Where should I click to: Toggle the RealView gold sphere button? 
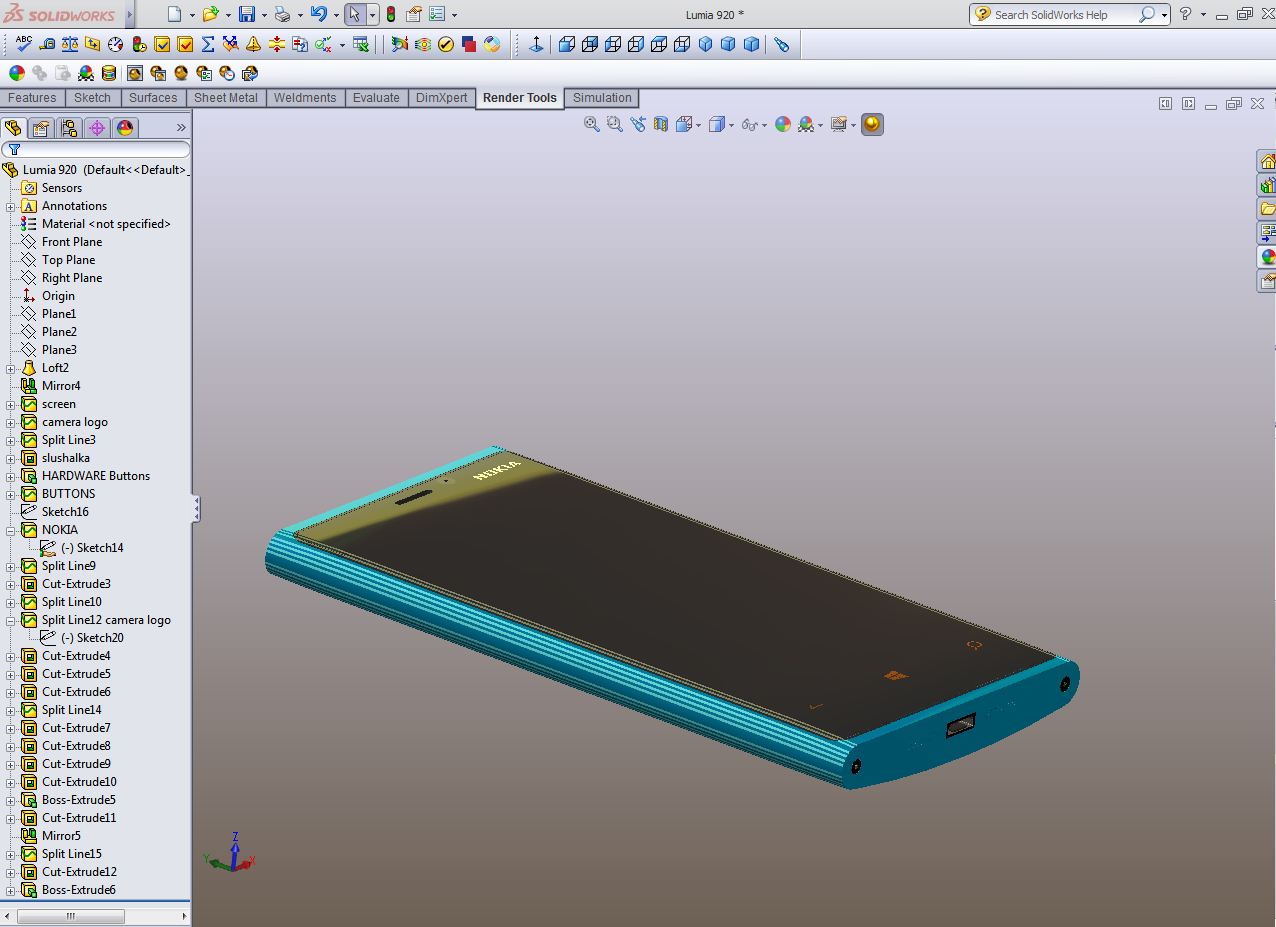(872, 124)
